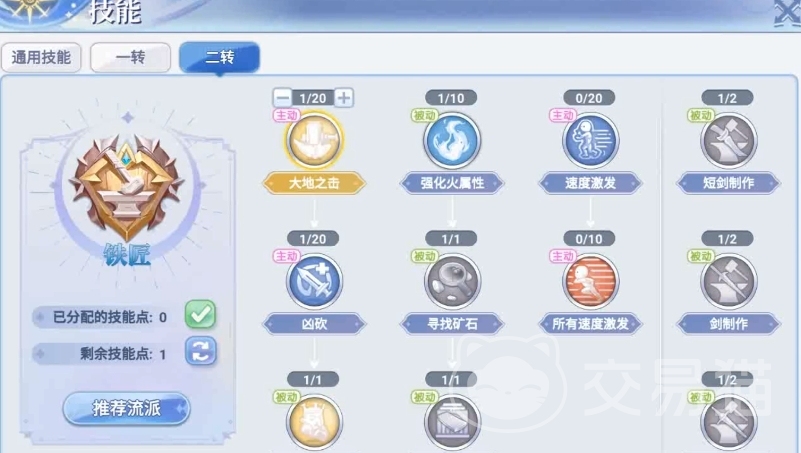Select the 凶砍 sword skill icon
Image resolution: width=801 pixels, height=453 pixels.
click(314, 281)
